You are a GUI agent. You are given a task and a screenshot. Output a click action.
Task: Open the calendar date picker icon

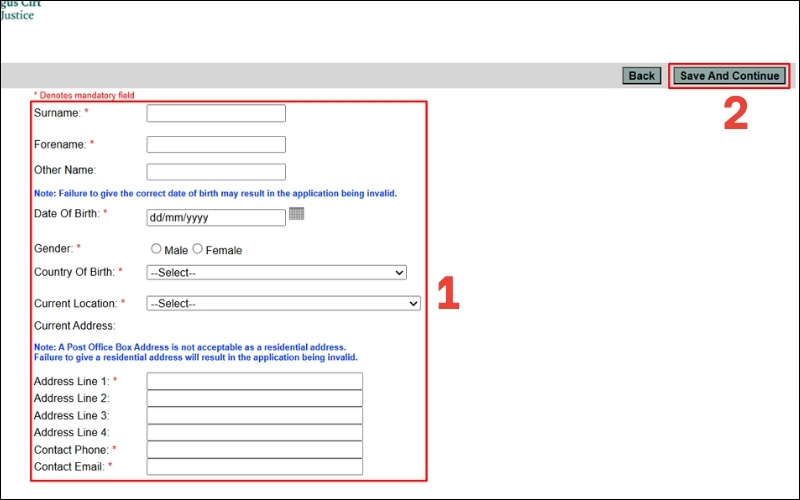coord(296,214)
